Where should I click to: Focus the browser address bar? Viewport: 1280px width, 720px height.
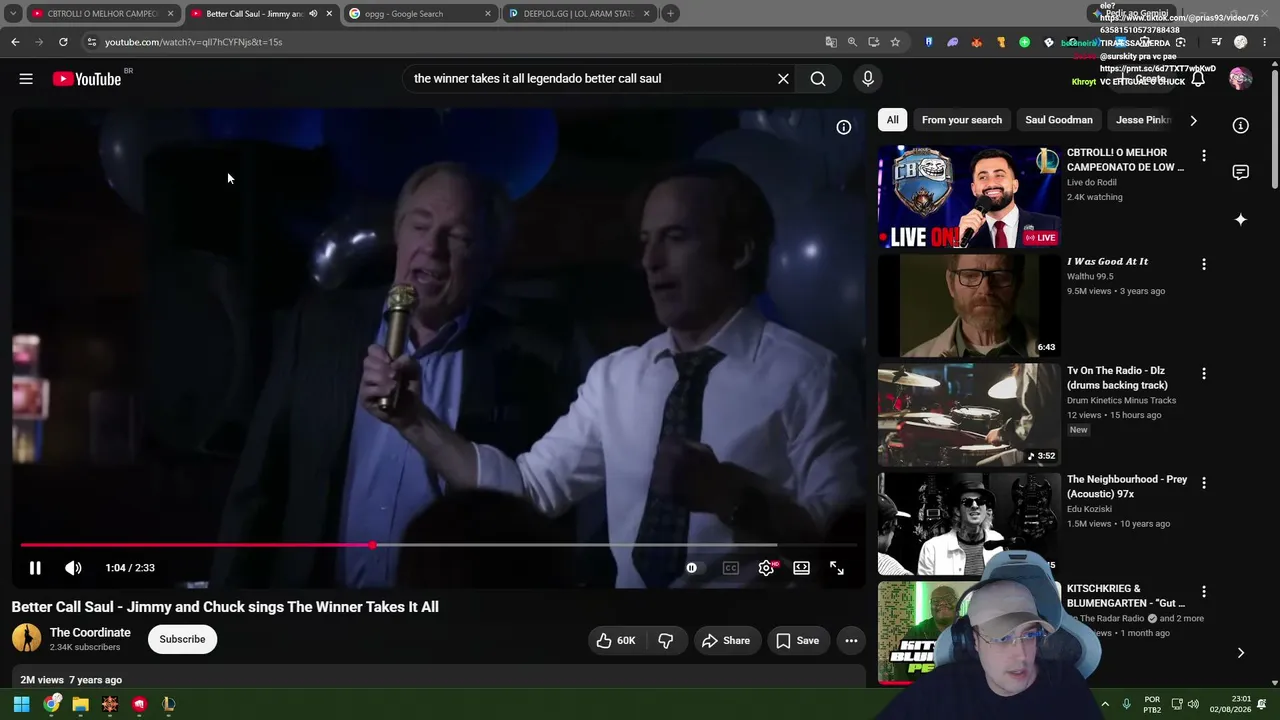click(x=450, y=42)
